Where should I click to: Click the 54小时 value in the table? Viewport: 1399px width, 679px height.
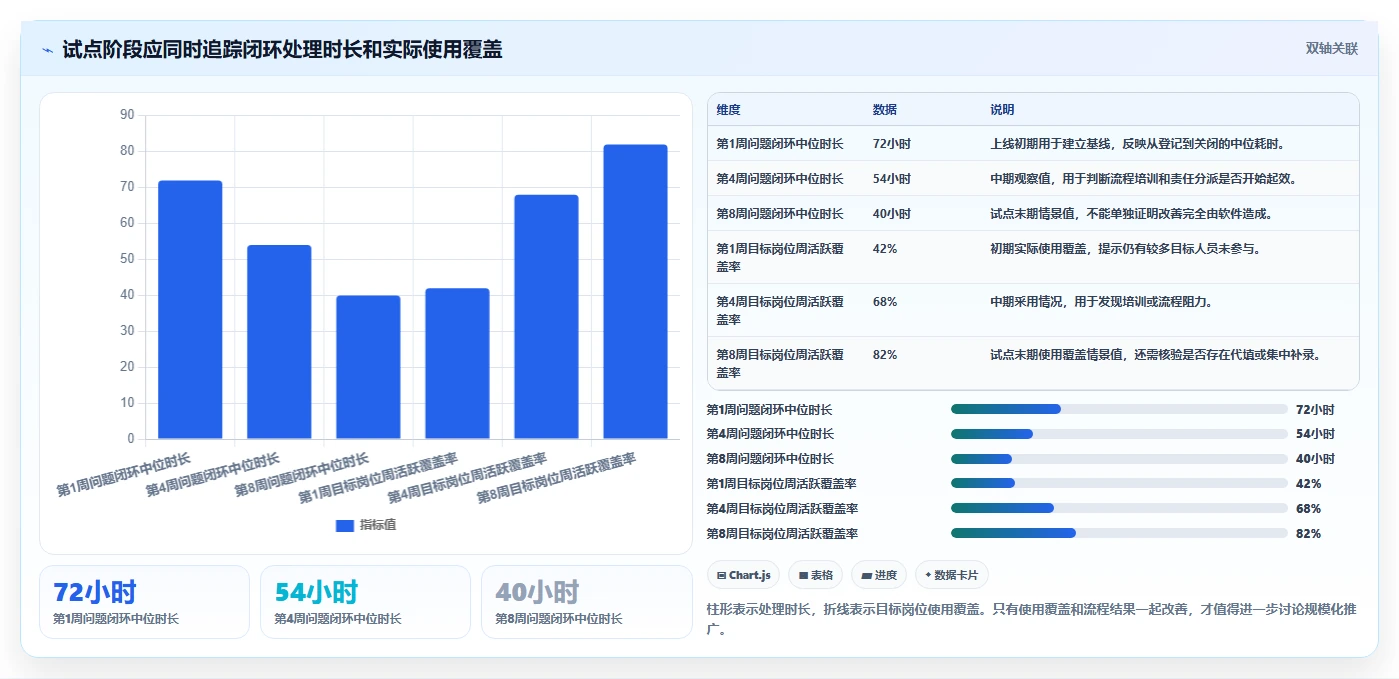891,179
